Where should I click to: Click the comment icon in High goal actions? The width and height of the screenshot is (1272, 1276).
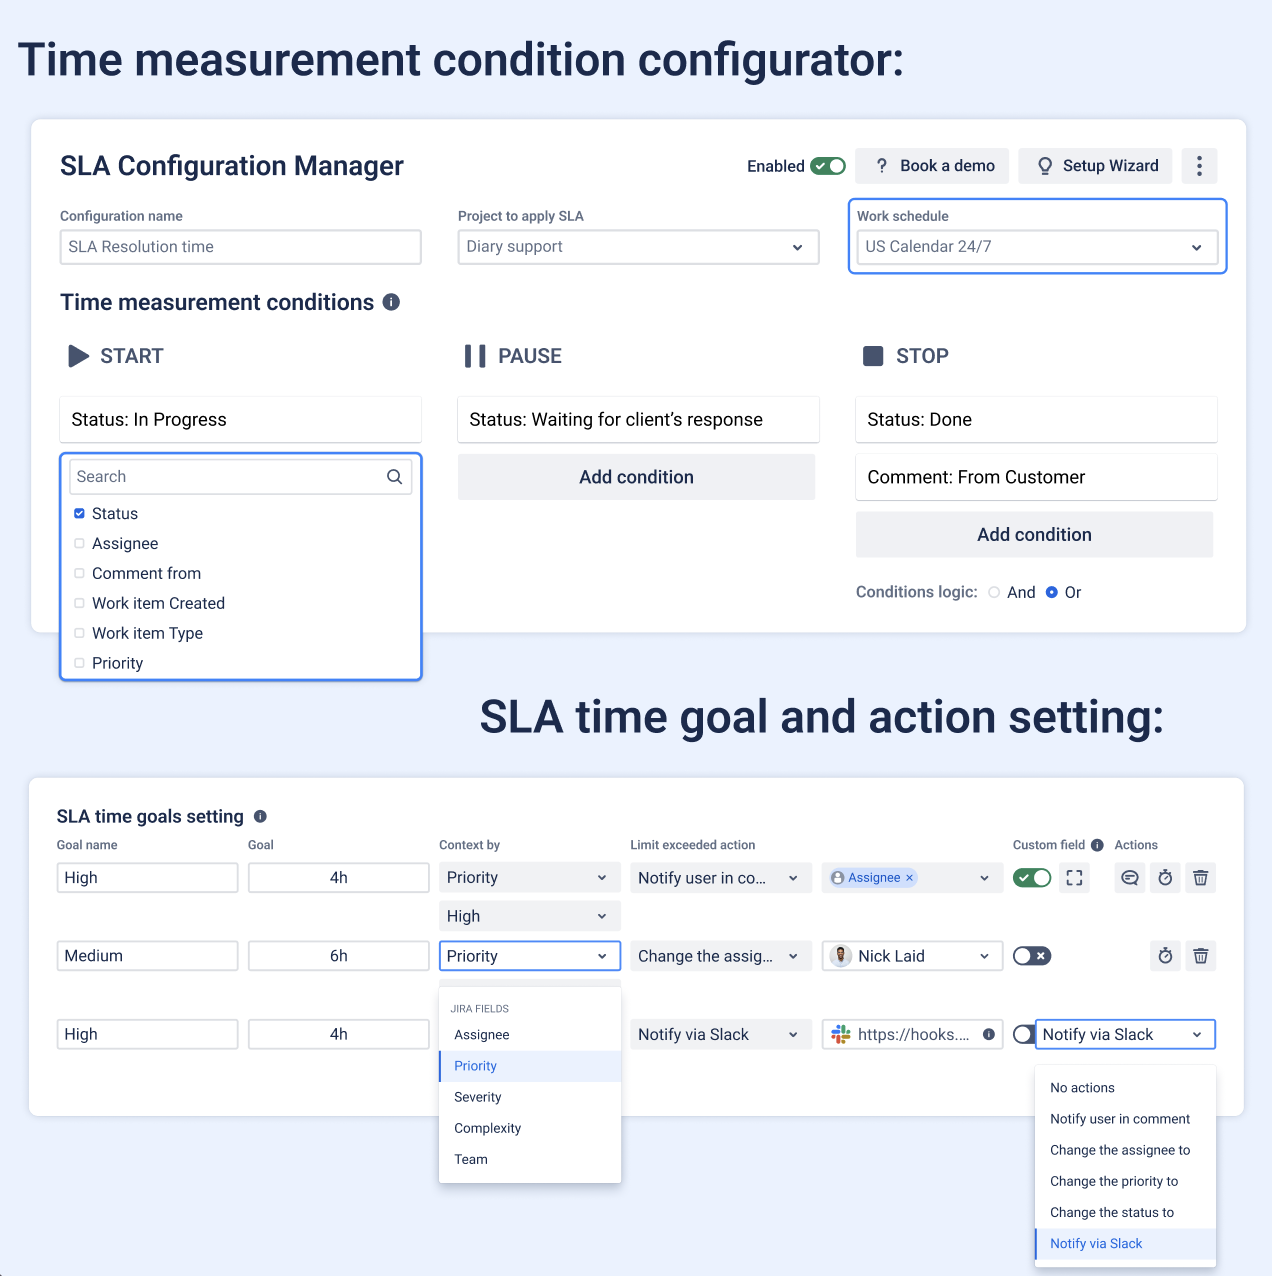point(1130,878)
